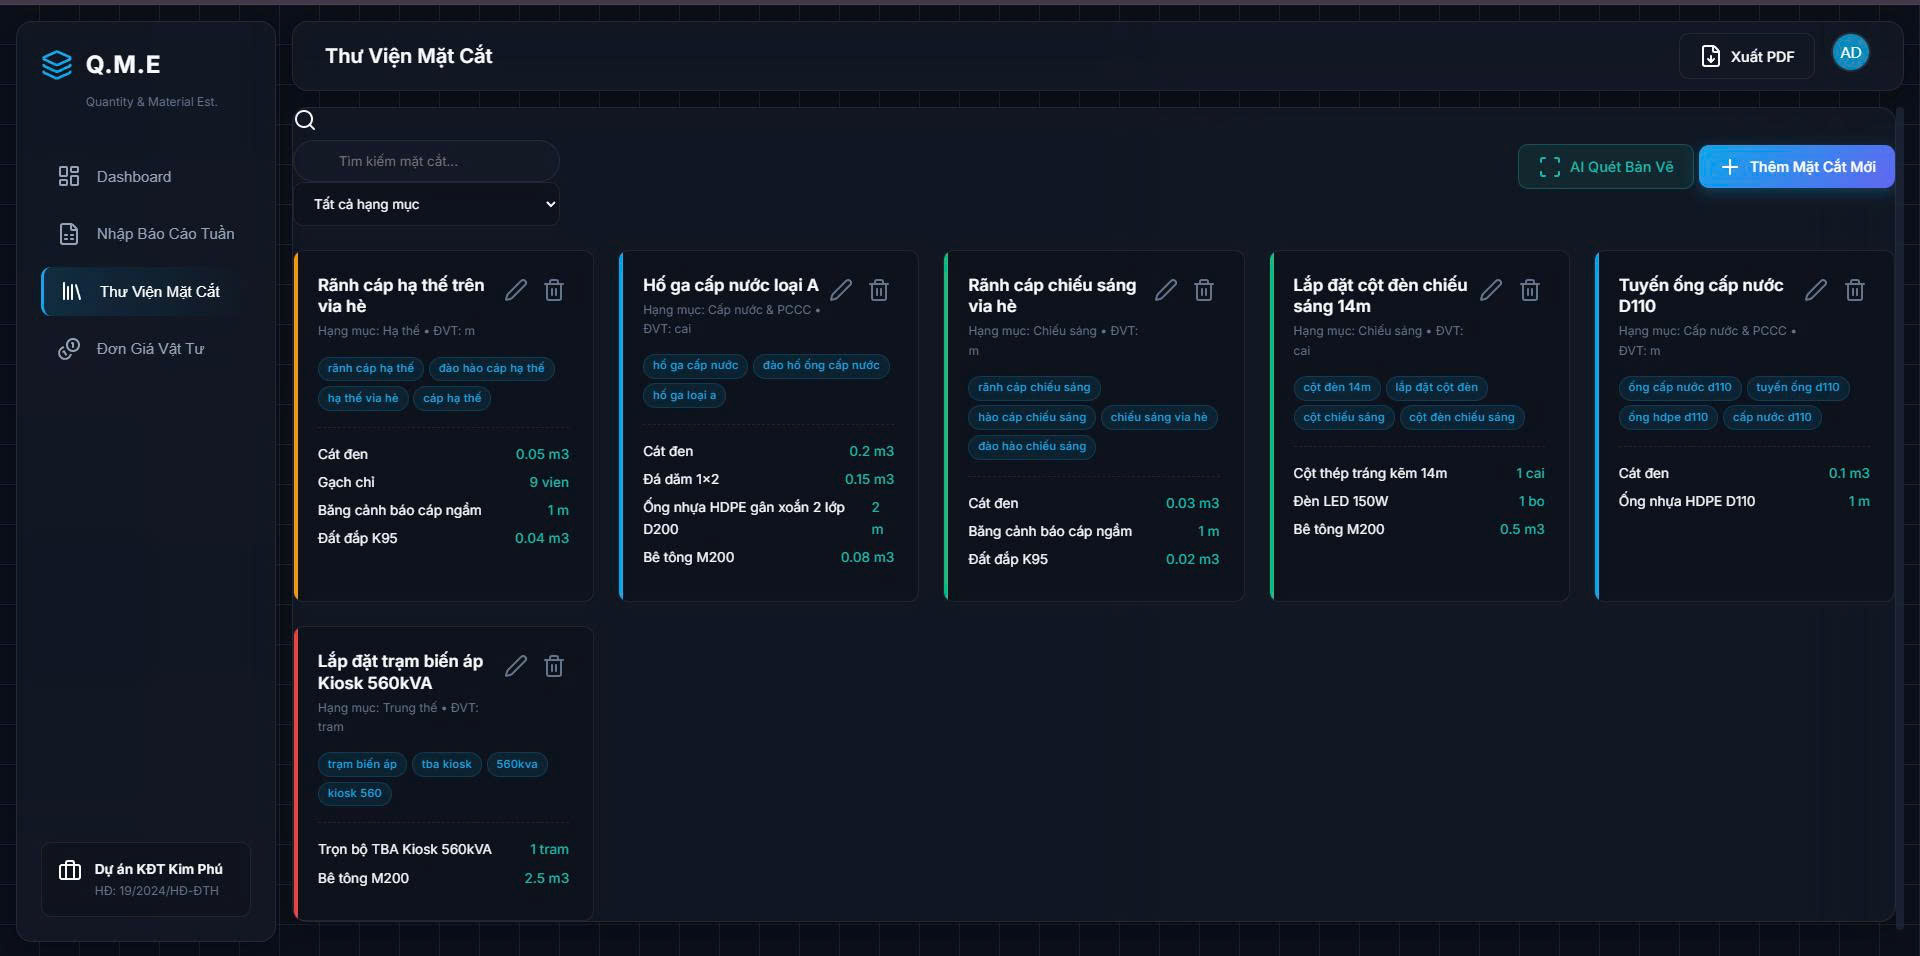
Task: Delete the Lắp đặt trạm biến áp Kiosk 560kVA card
Action: point(554,666)
